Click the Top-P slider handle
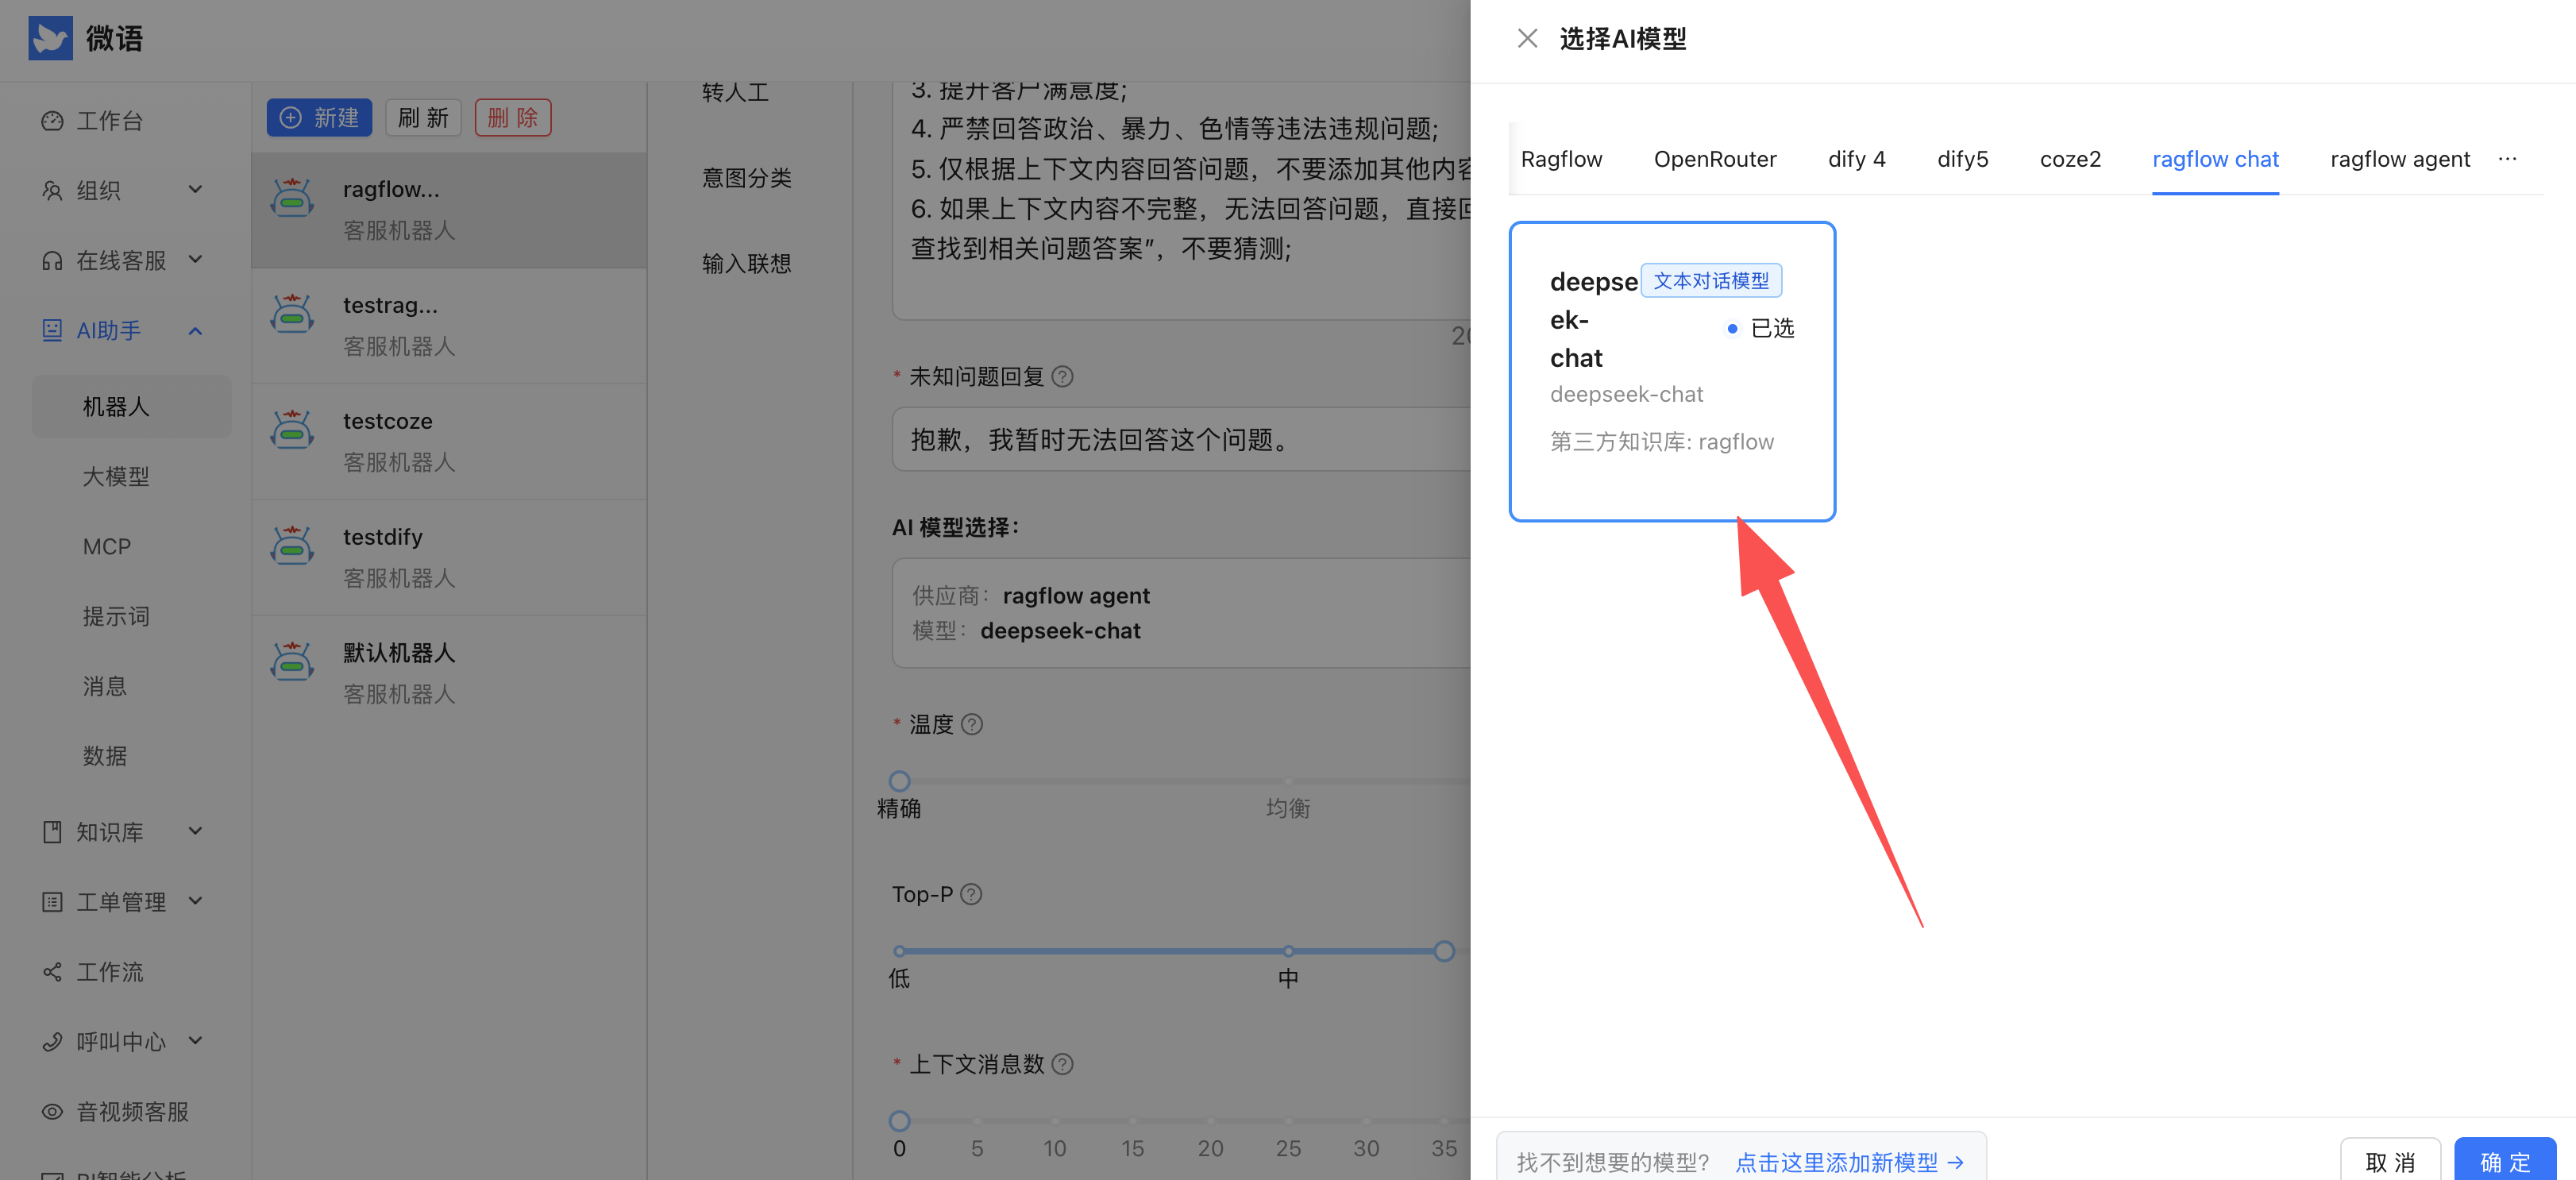 1444,951
